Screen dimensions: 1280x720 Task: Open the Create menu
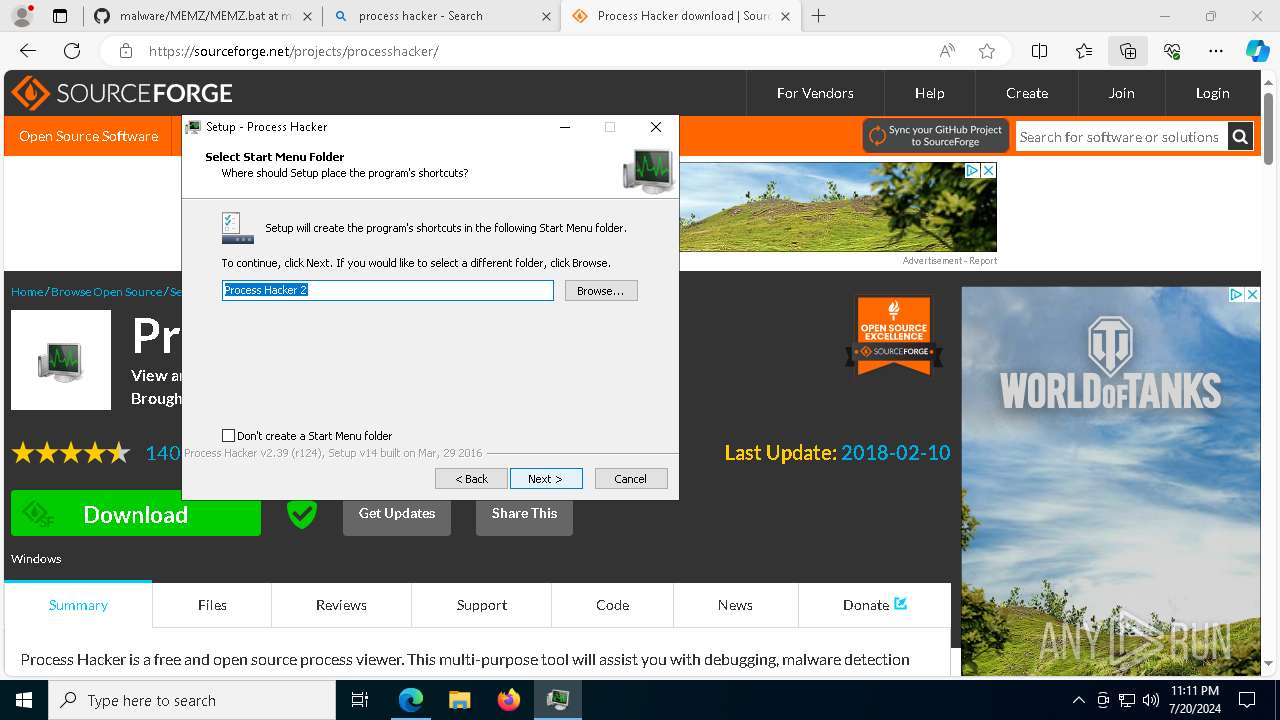click(1027, 93)
